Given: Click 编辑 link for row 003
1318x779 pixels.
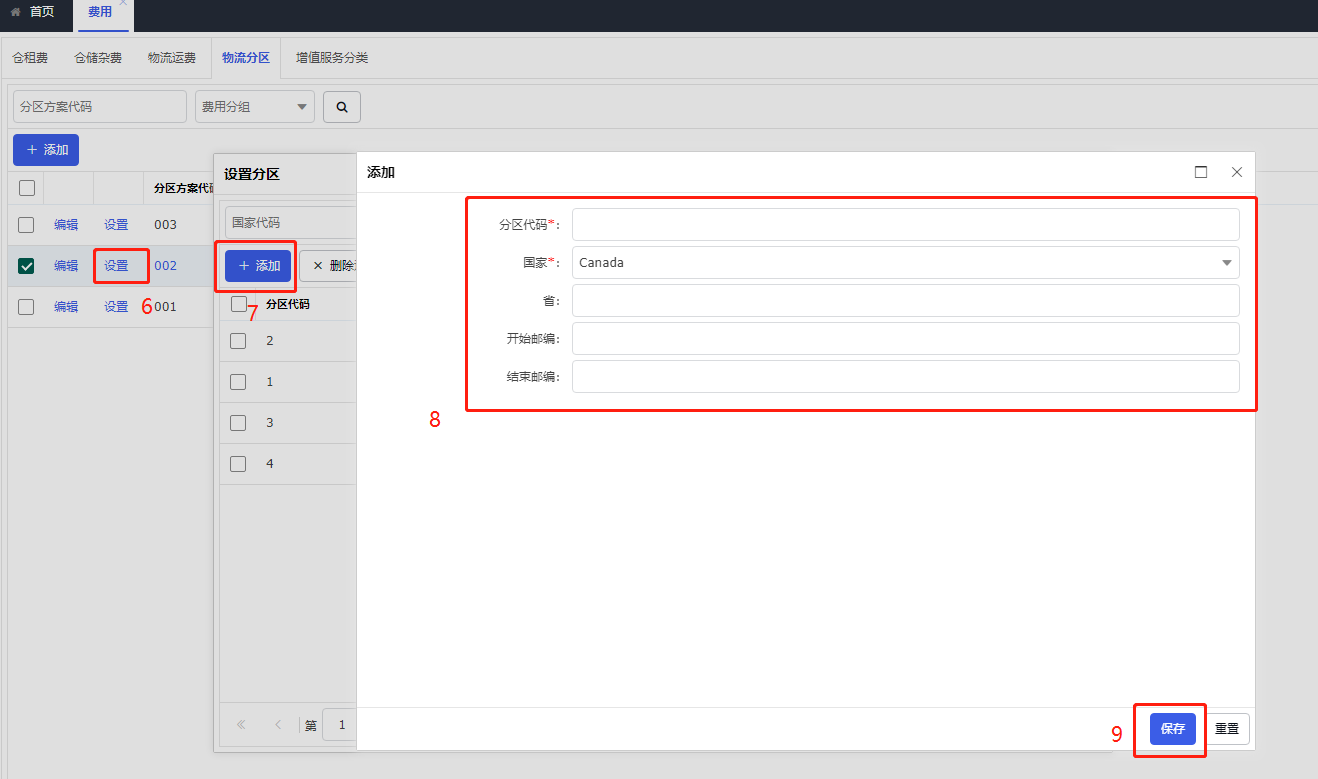Looking at the screenshot, I should point(66,225).
